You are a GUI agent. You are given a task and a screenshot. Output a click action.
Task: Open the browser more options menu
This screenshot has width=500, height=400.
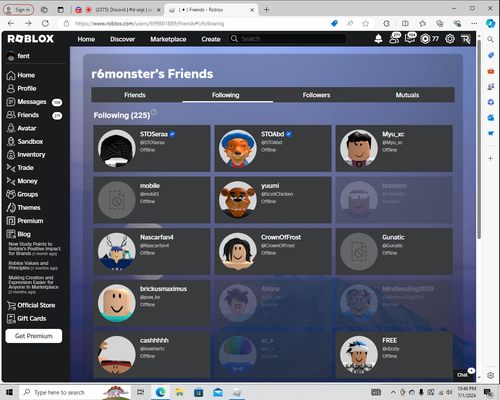click(474, 23)
